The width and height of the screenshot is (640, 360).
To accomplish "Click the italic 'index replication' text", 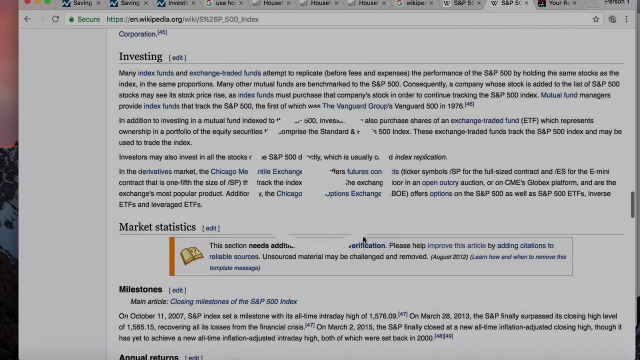I will pyautogui.click(x=420, y=157).
